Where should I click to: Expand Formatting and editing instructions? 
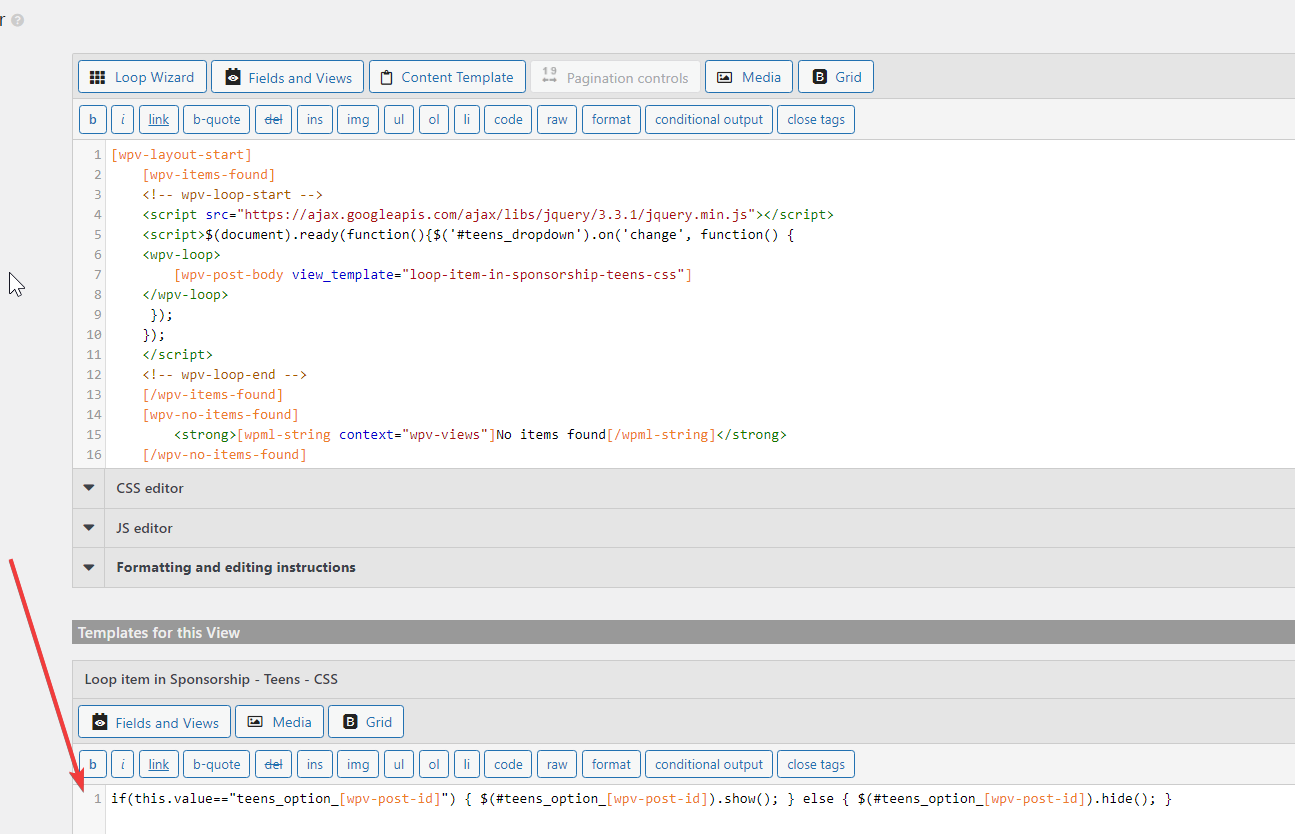(x=683, y=567)
